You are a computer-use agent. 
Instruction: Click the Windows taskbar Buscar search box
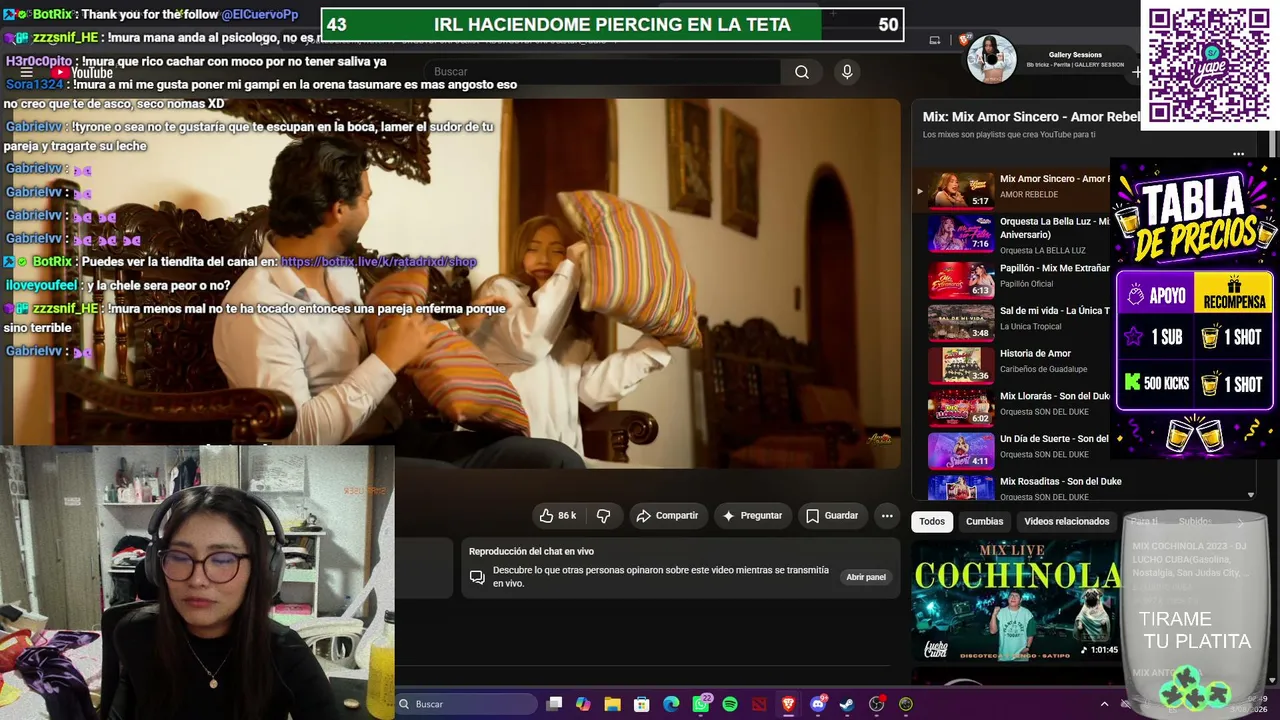467,704
